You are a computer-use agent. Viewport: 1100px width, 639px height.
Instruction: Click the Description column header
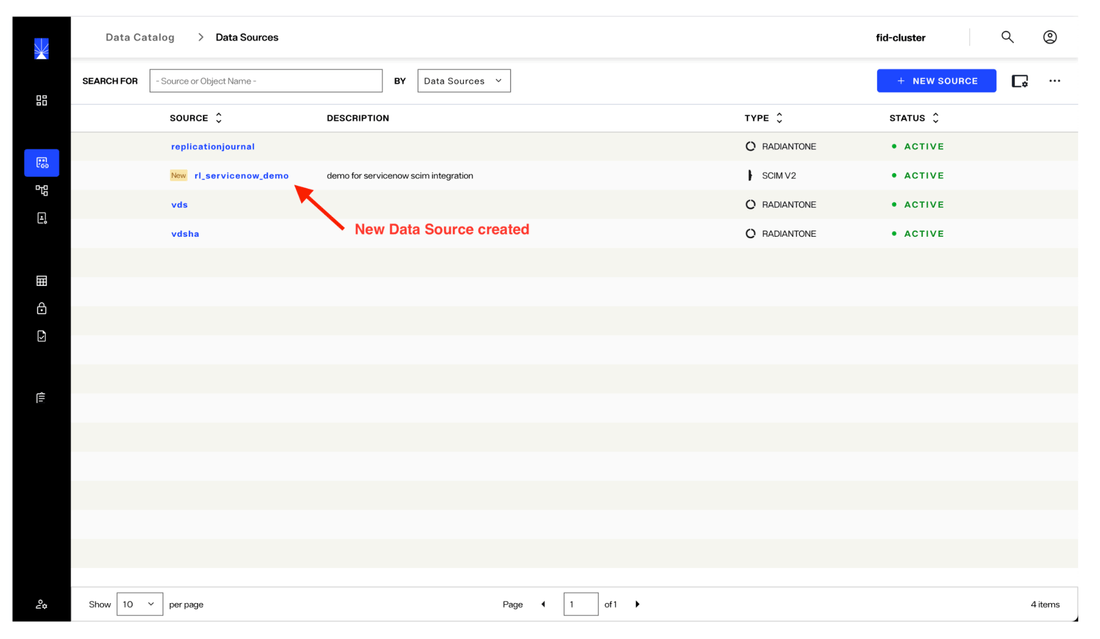click(x=358, y=118)
